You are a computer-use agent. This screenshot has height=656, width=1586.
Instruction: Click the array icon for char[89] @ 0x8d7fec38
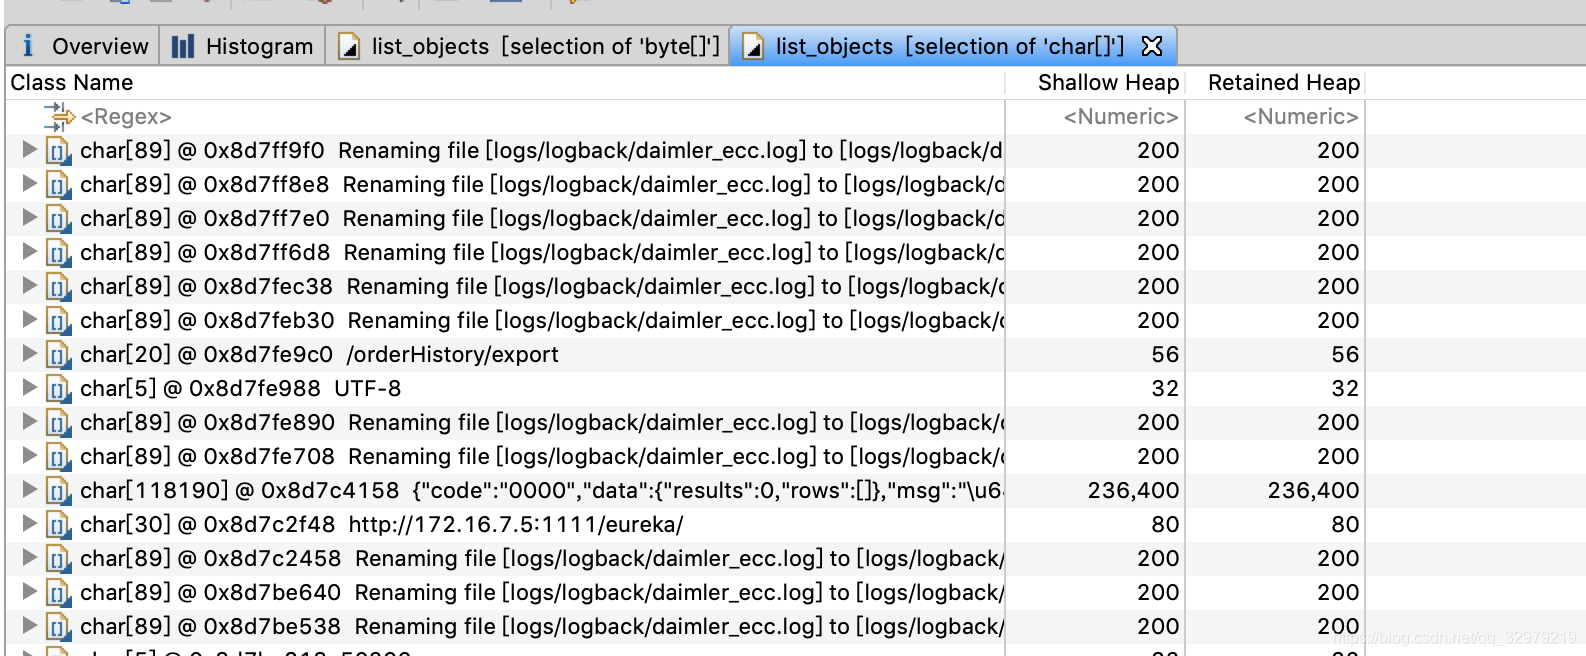coord(59,287)
